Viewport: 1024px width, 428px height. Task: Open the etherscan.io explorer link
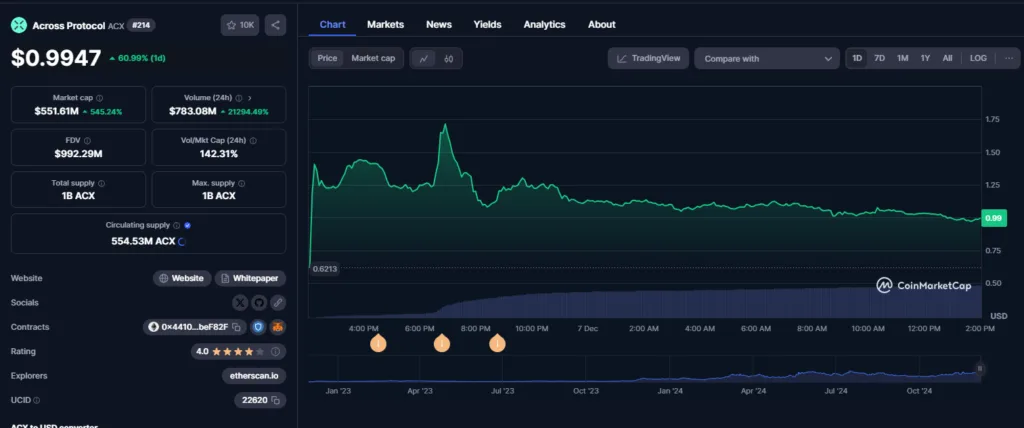[x=254, y=376]
